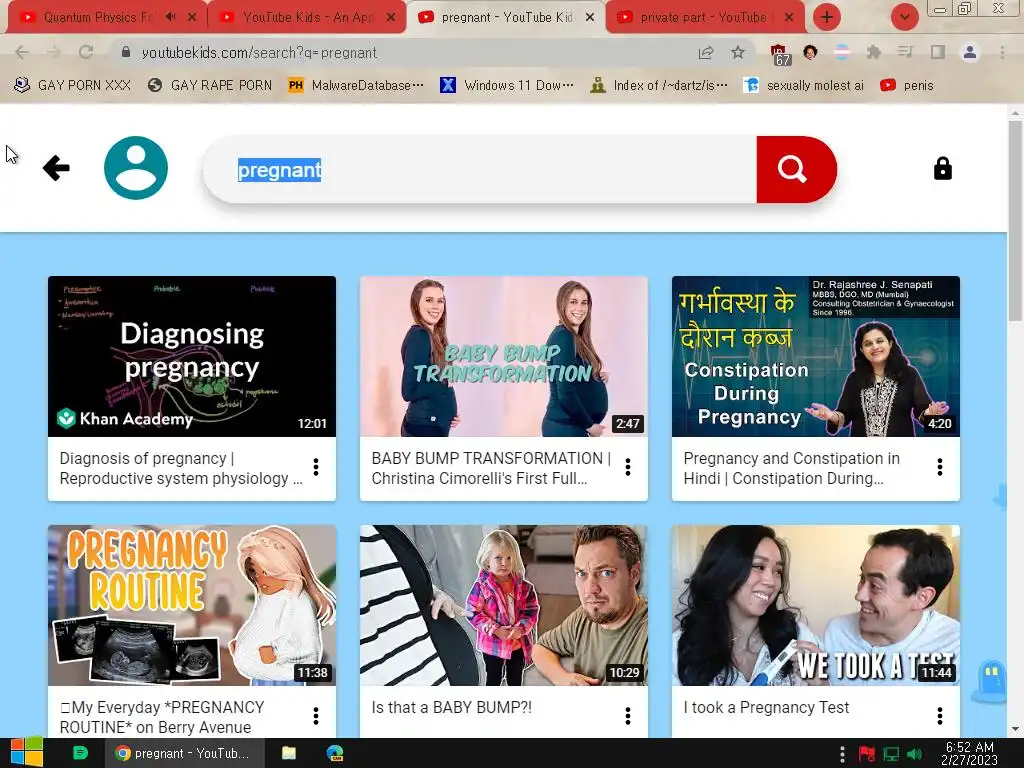Open File Explorer from taskbar
The height and width of the screenshot is (768, 1024).
289,753
